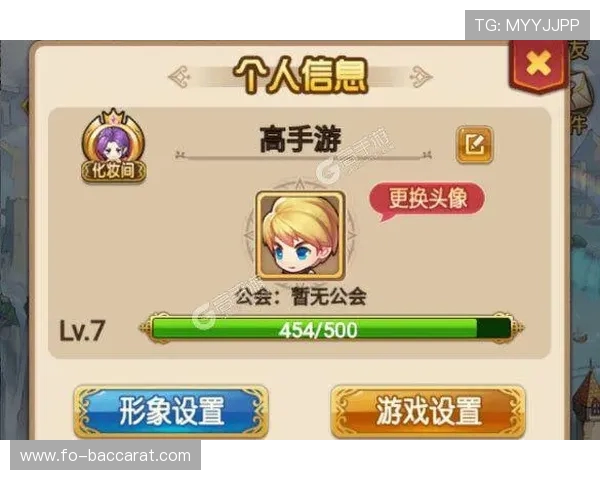The image size is (600, 480).
Task: Tap the 454/500 experience value
Action: pyautogui.click(x=318, y=330)
